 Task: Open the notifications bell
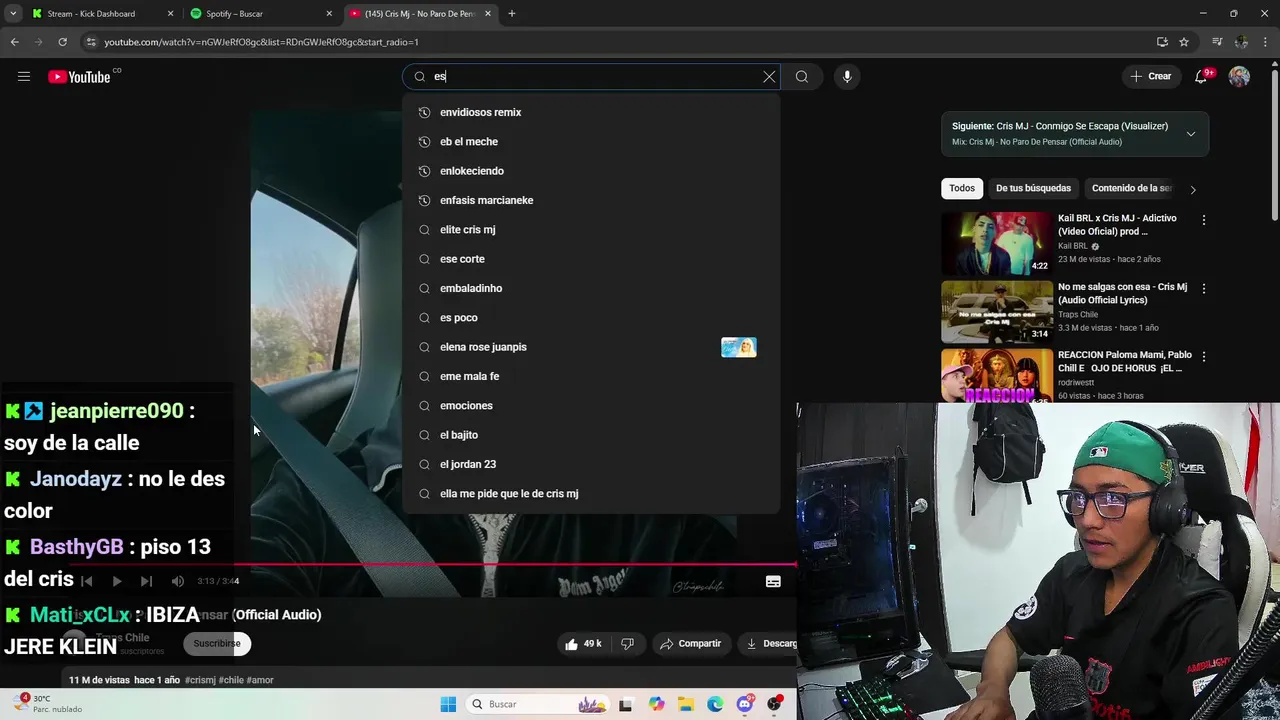pyautogui.click(x=1203, y=76)
